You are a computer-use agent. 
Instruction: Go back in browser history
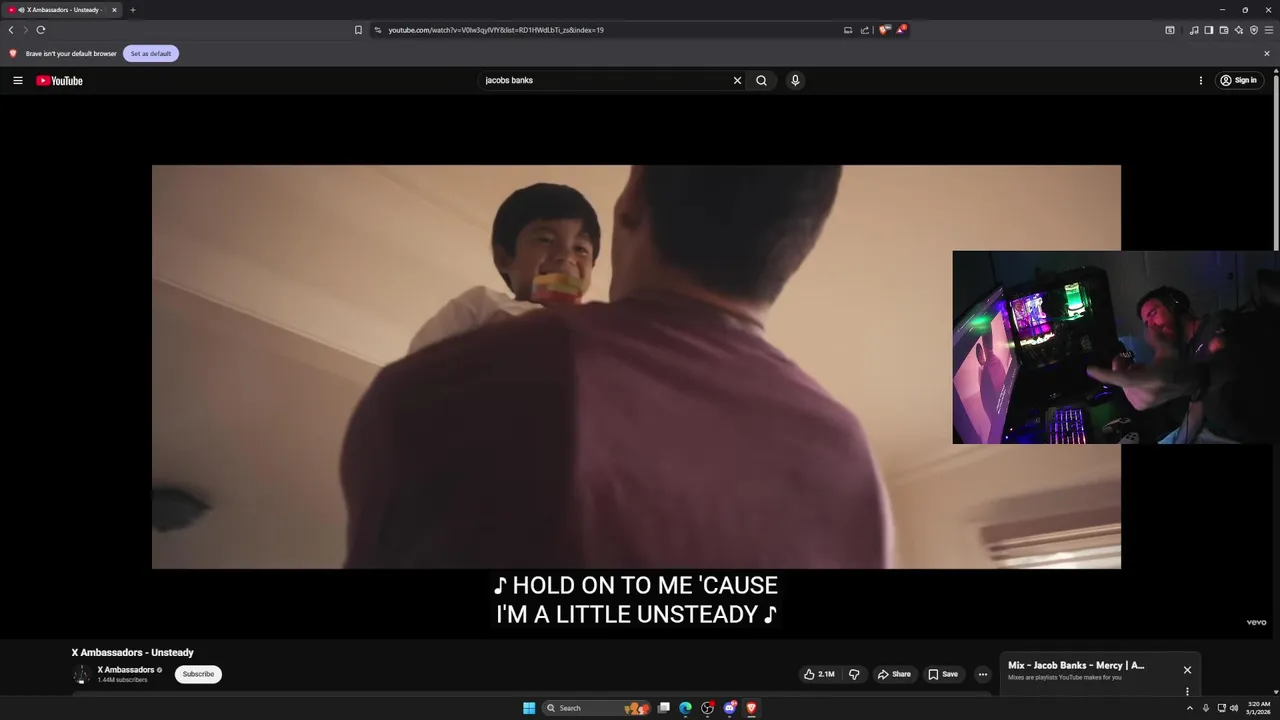tap(11, 30)
